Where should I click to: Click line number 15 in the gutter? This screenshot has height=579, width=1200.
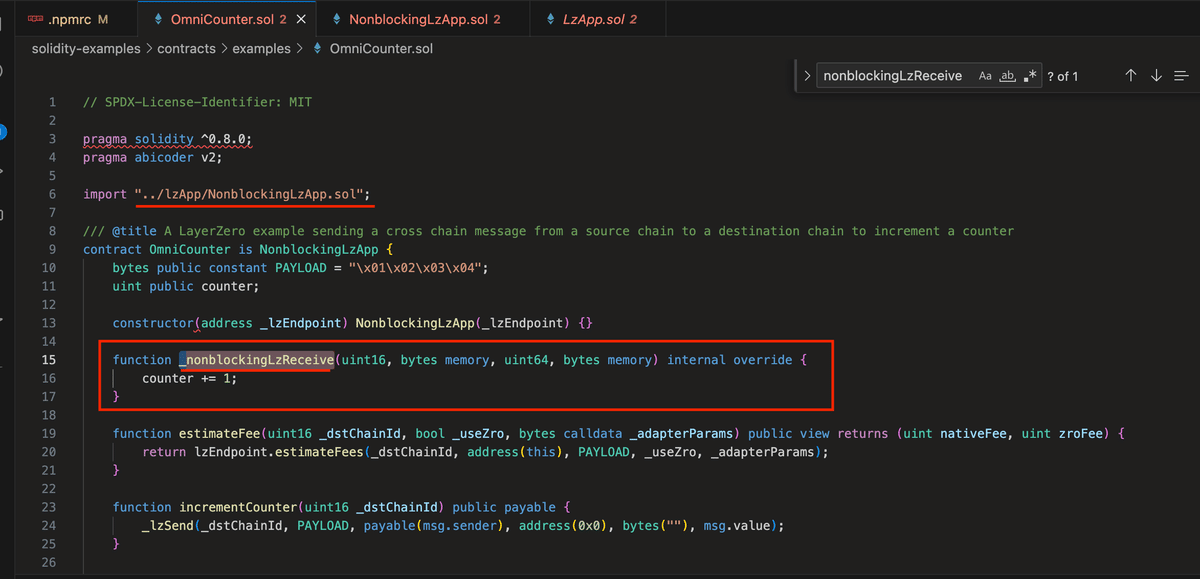click(x=49, y=360)
